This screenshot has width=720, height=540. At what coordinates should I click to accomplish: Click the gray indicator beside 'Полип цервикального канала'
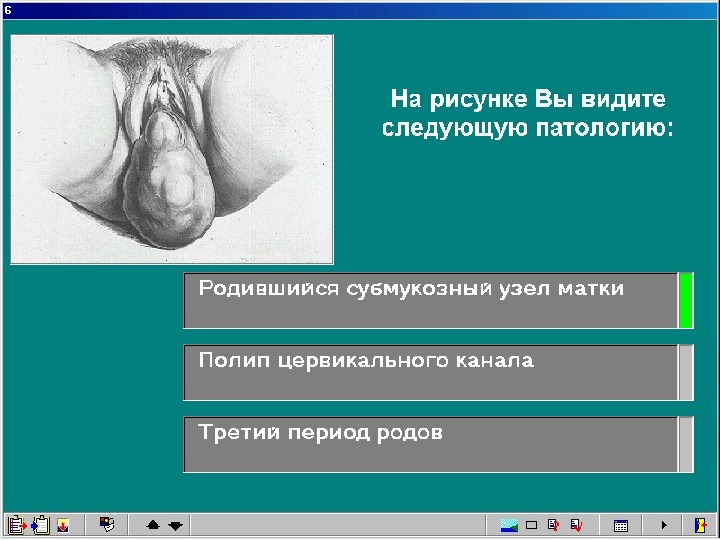click(x=686, y=373)
